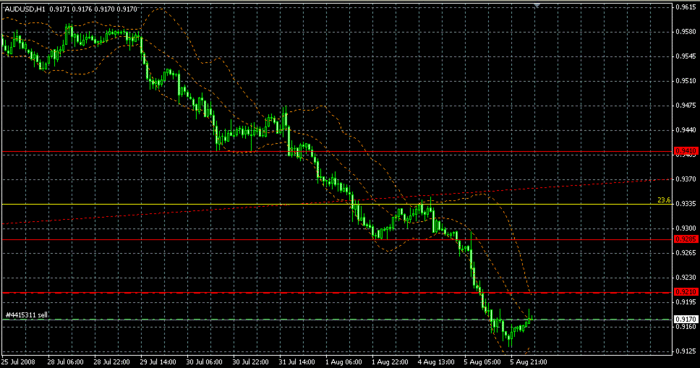Screen dimensions: 700x368
Task: Click the current price 0.9170 tag
Action: click(x=686, y=319)
